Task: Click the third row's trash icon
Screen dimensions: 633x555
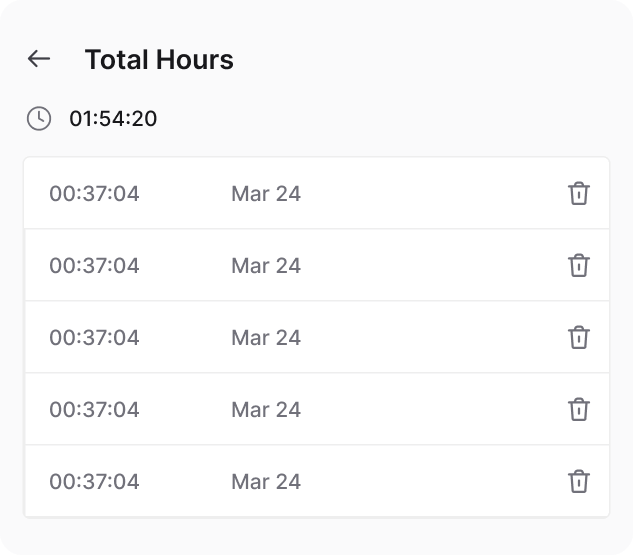Action: (578, 337)
